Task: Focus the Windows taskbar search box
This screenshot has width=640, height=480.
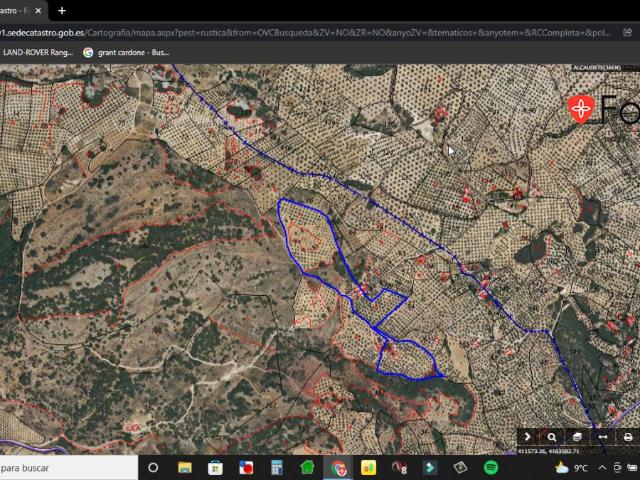Action: point(69,468)
